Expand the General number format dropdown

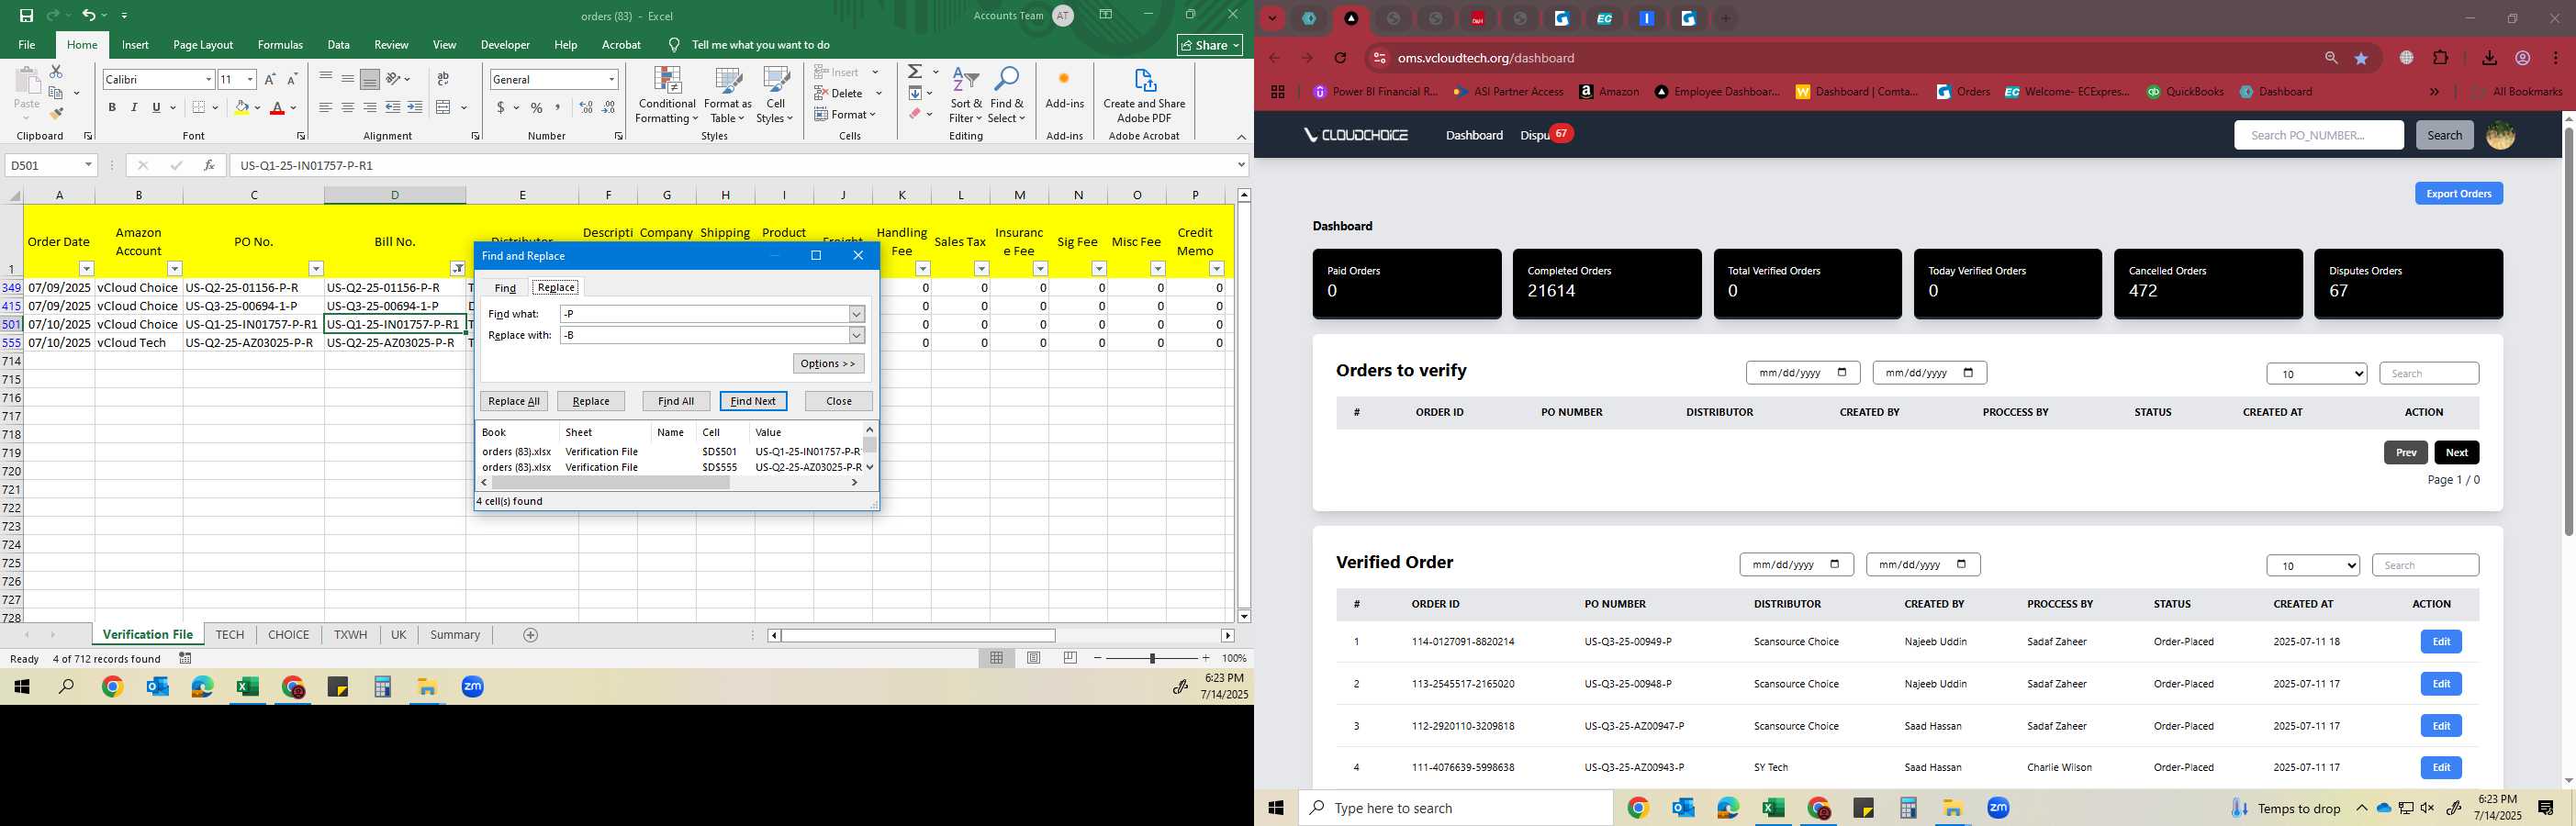click(x=611, y=79)
